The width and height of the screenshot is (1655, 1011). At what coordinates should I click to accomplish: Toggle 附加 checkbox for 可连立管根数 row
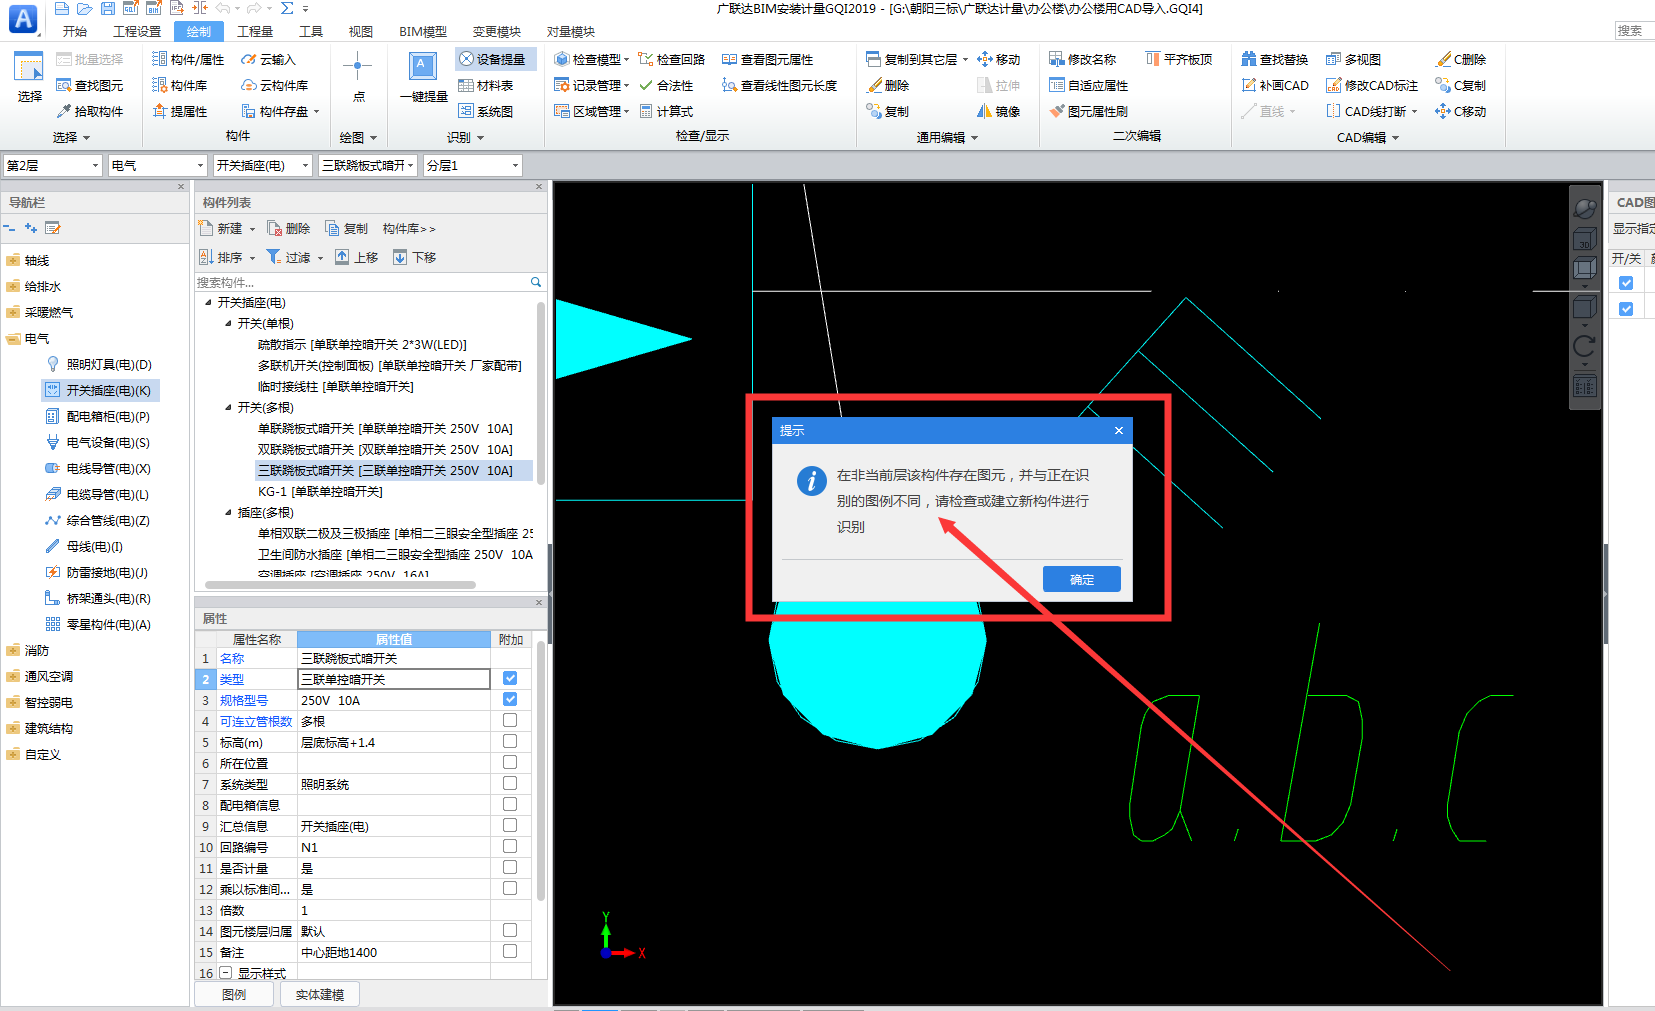(x=510, y=720)
